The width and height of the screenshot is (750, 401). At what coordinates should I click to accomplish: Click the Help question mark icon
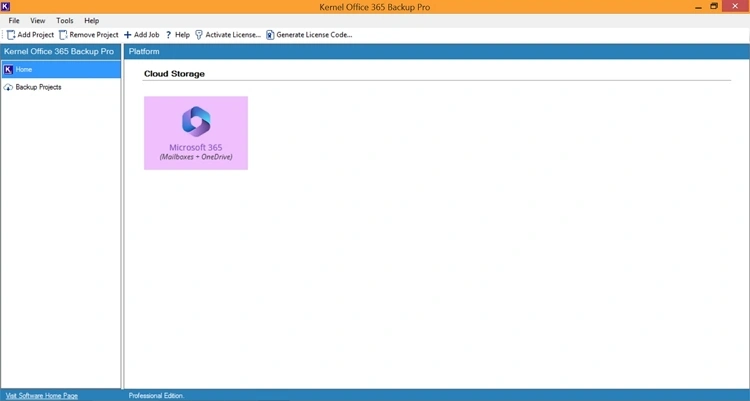[x=168, y=35]
